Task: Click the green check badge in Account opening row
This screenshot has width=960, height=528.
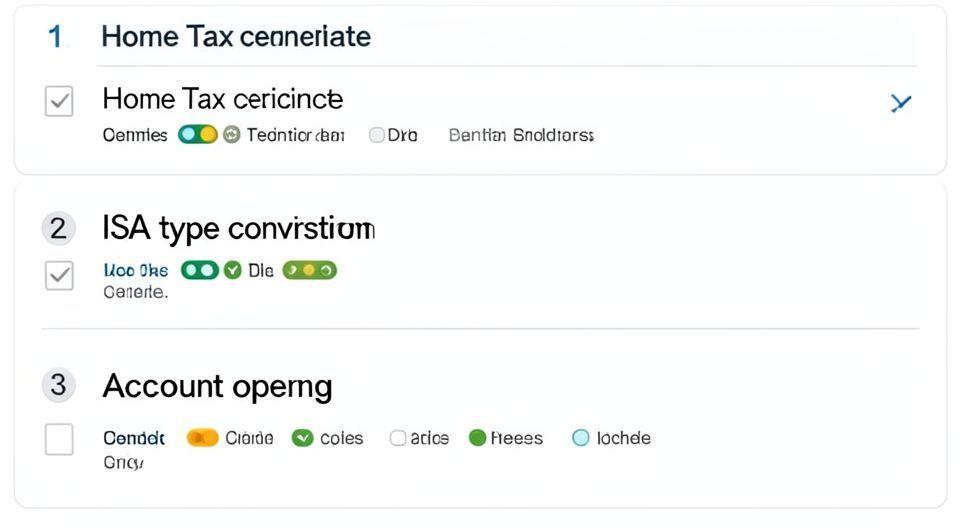Action: tap(303, 438)
